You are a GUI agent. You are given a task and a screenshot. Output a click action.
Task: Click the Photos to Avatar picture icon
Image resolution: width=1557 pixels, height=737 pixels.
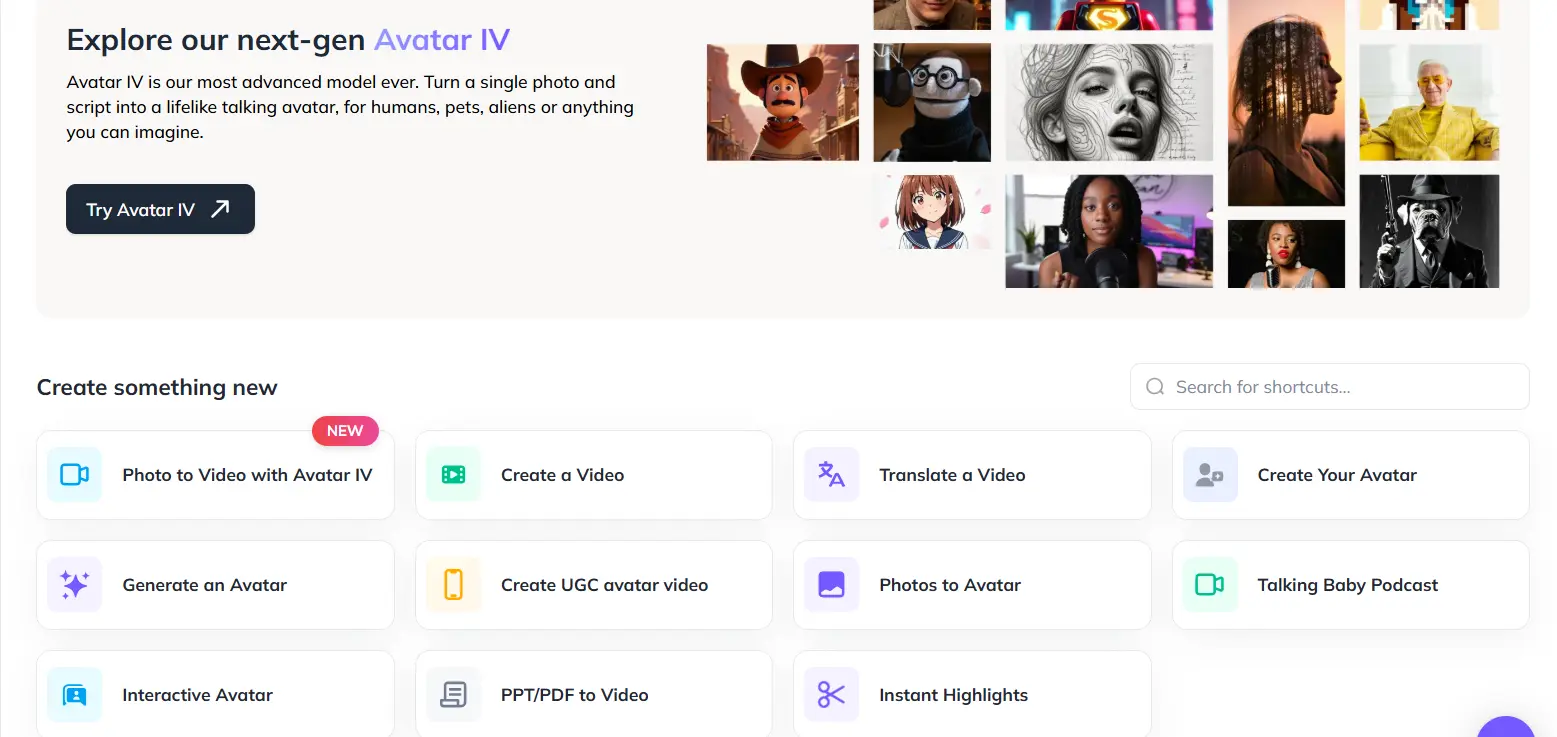[832, 585]
